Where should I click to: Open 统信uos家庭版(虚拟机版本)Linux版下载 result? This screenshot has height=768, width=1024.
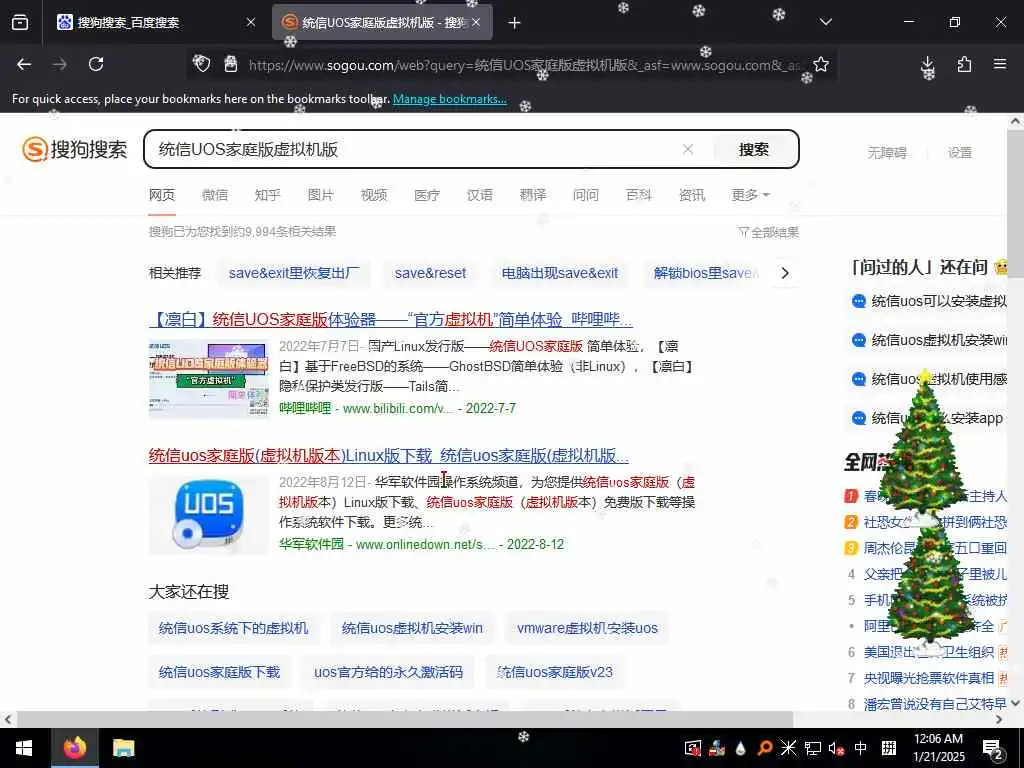[x=389, y=455]
